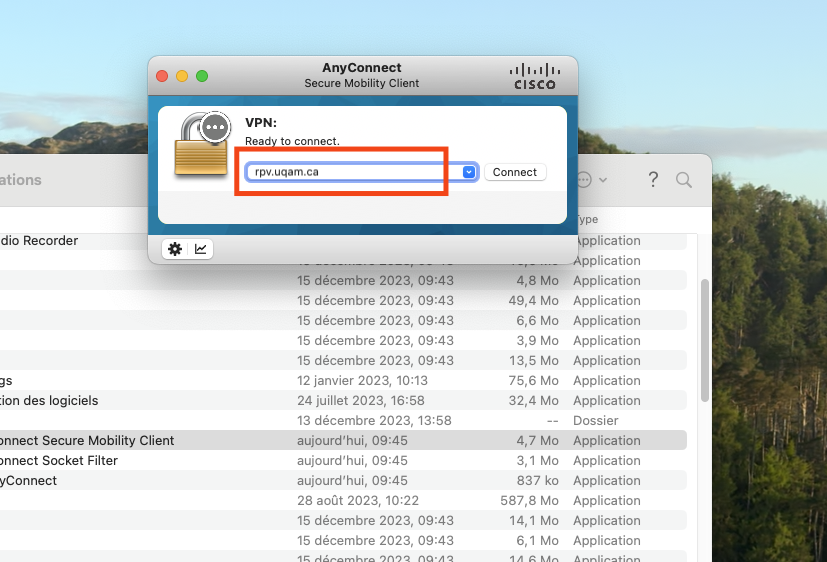Click Finder search magnifier icon

(684, 180)
